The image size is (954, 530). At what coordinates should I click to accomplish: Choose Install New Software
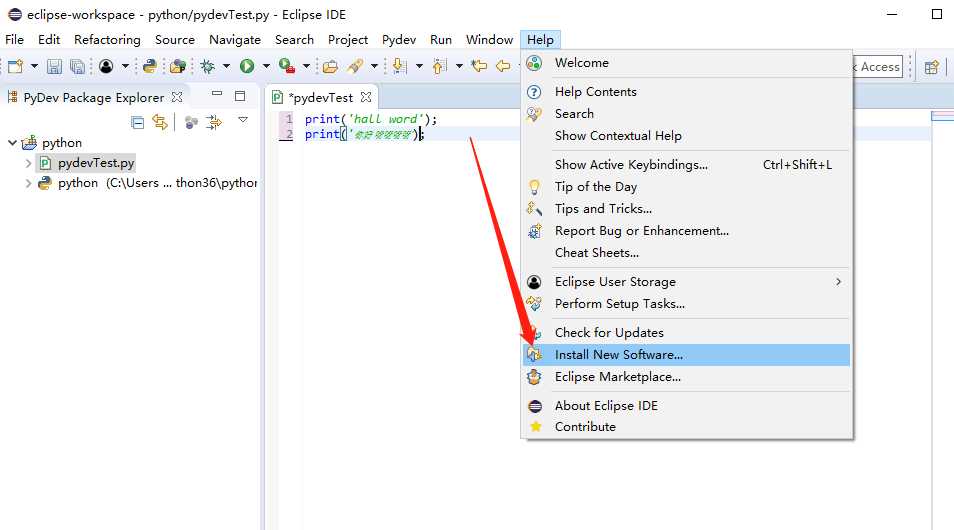[x=686, y=355]
